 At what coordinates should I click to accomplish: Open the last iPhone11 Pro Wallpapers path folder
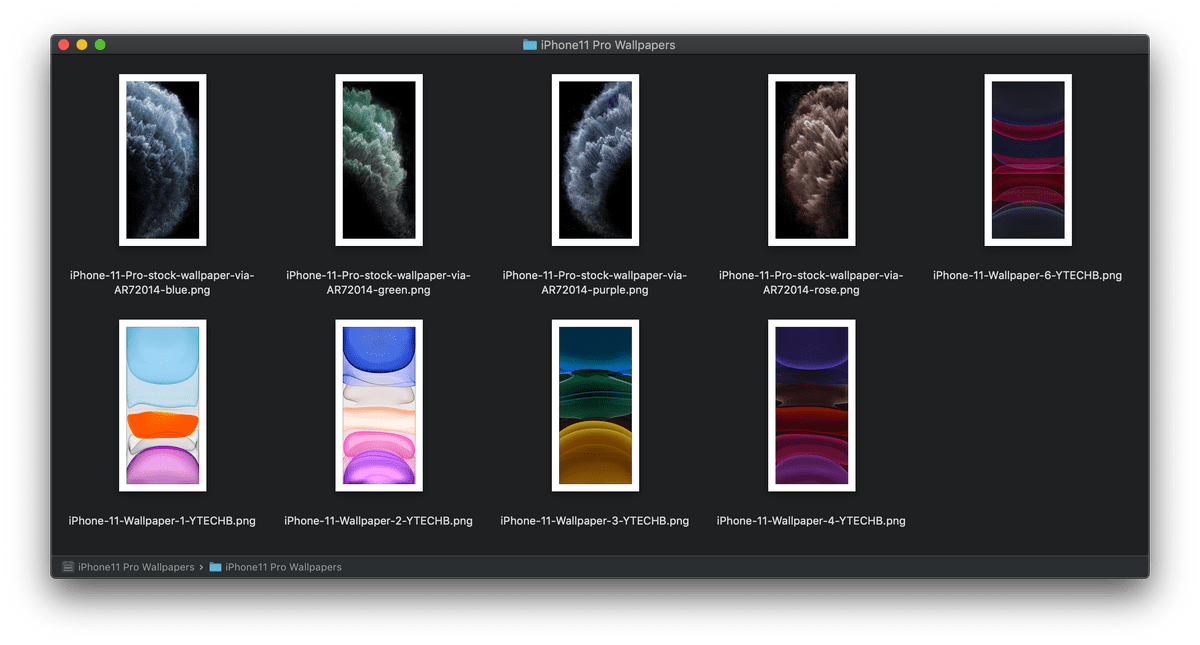pos(275,567)
